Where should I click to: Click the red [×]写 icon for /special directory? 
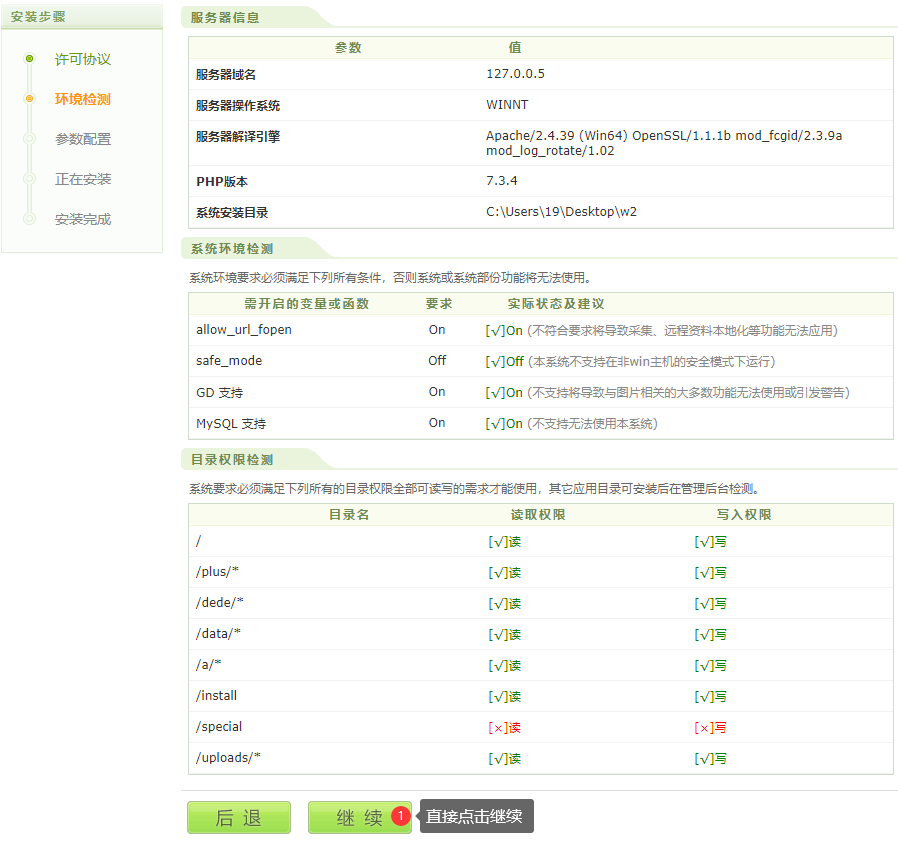coord(711,727)
